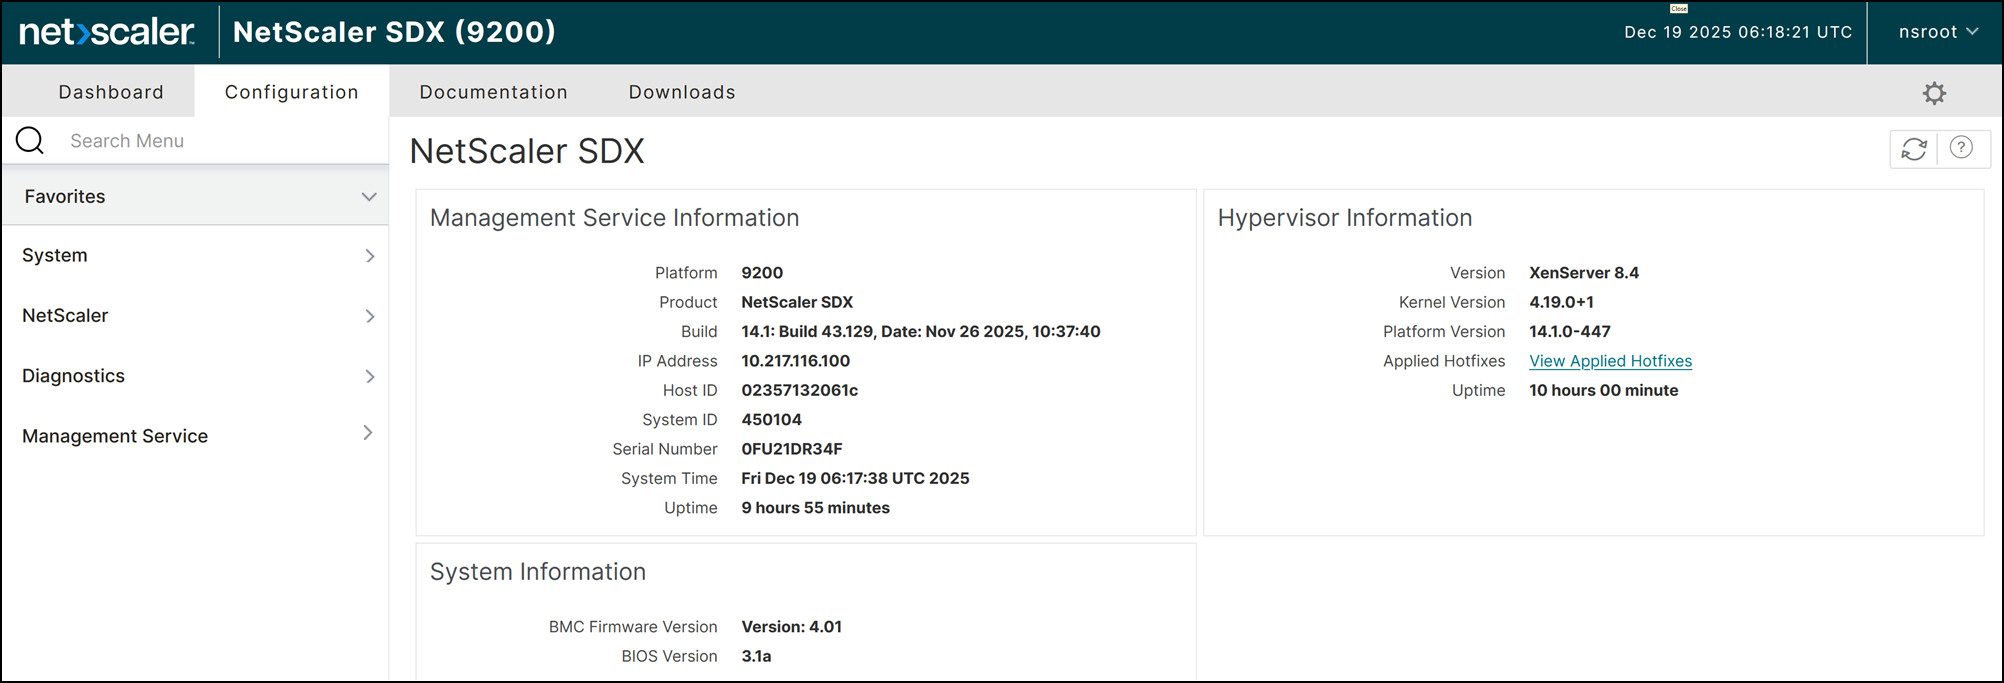Click Kernel Version value 4.19.0+1
The width and height of the screenshot is (2004, 683).
point(1561,302)
